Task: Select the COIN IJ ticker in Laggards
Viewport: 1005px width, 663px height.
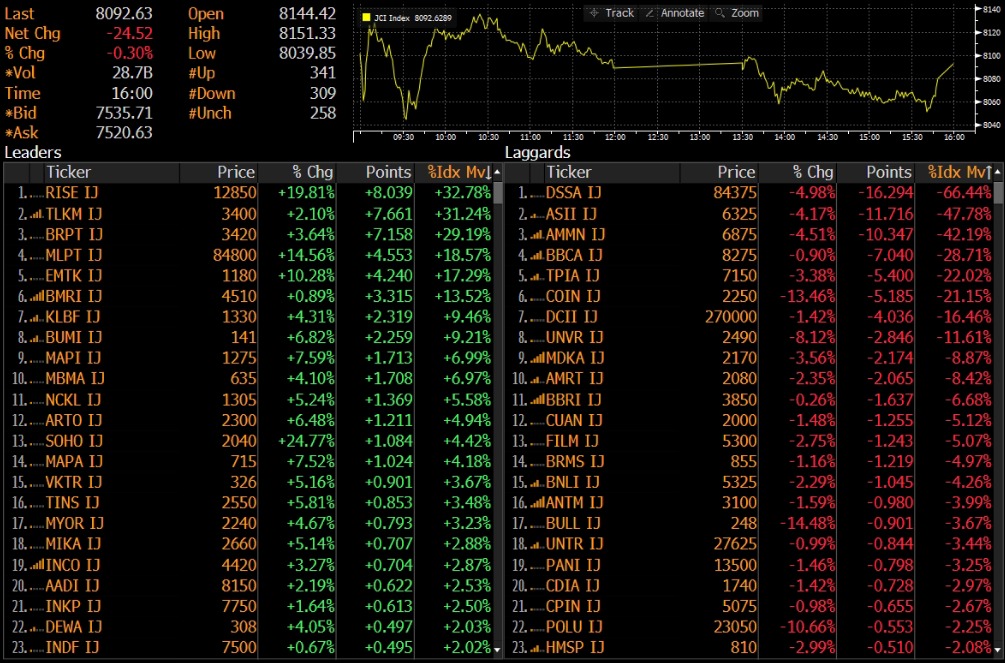Action: [573, 296]
